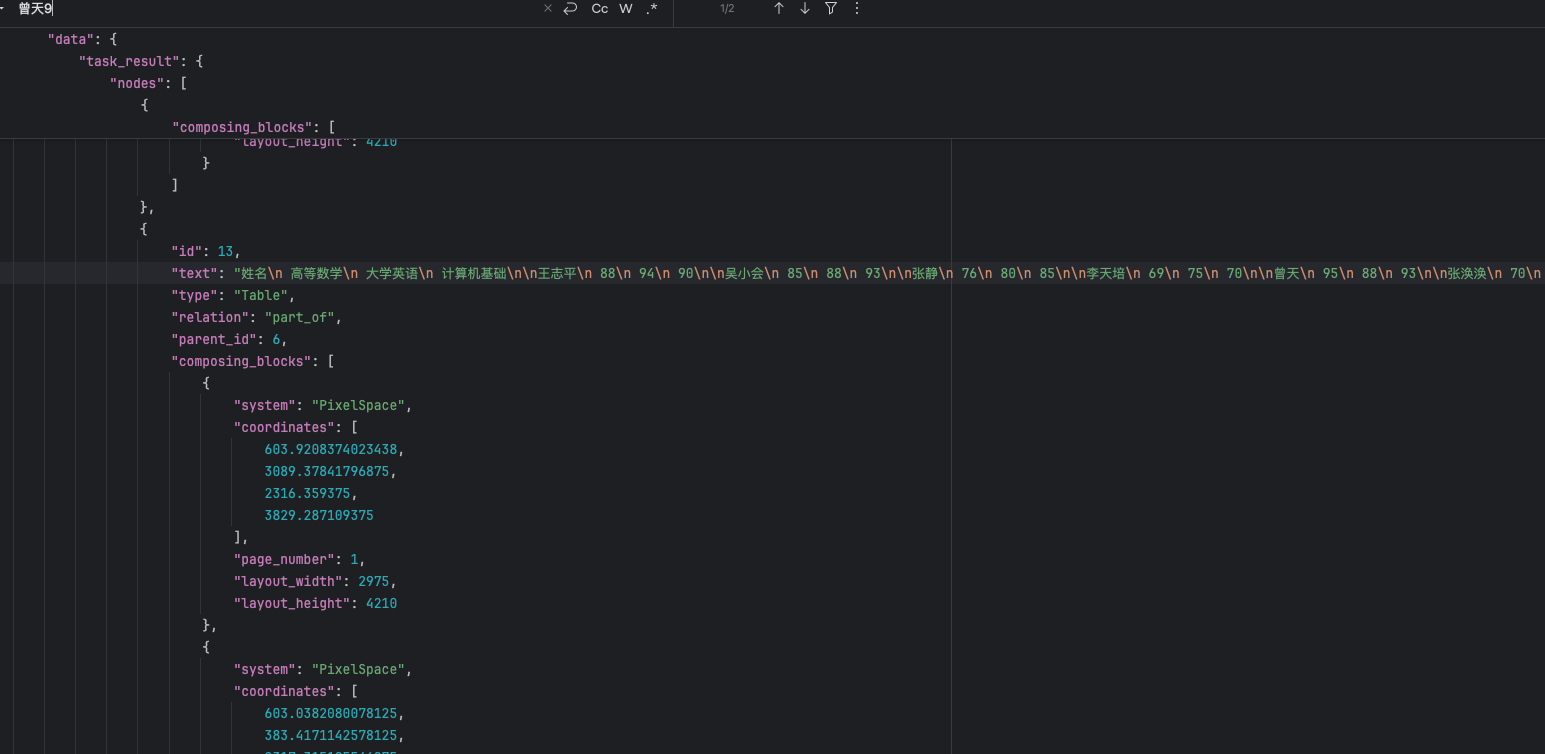The height and width of the screenshot is (754, 1545).
Task: Click the filter funnel icon in the find bar
Action: pos(831,9)
